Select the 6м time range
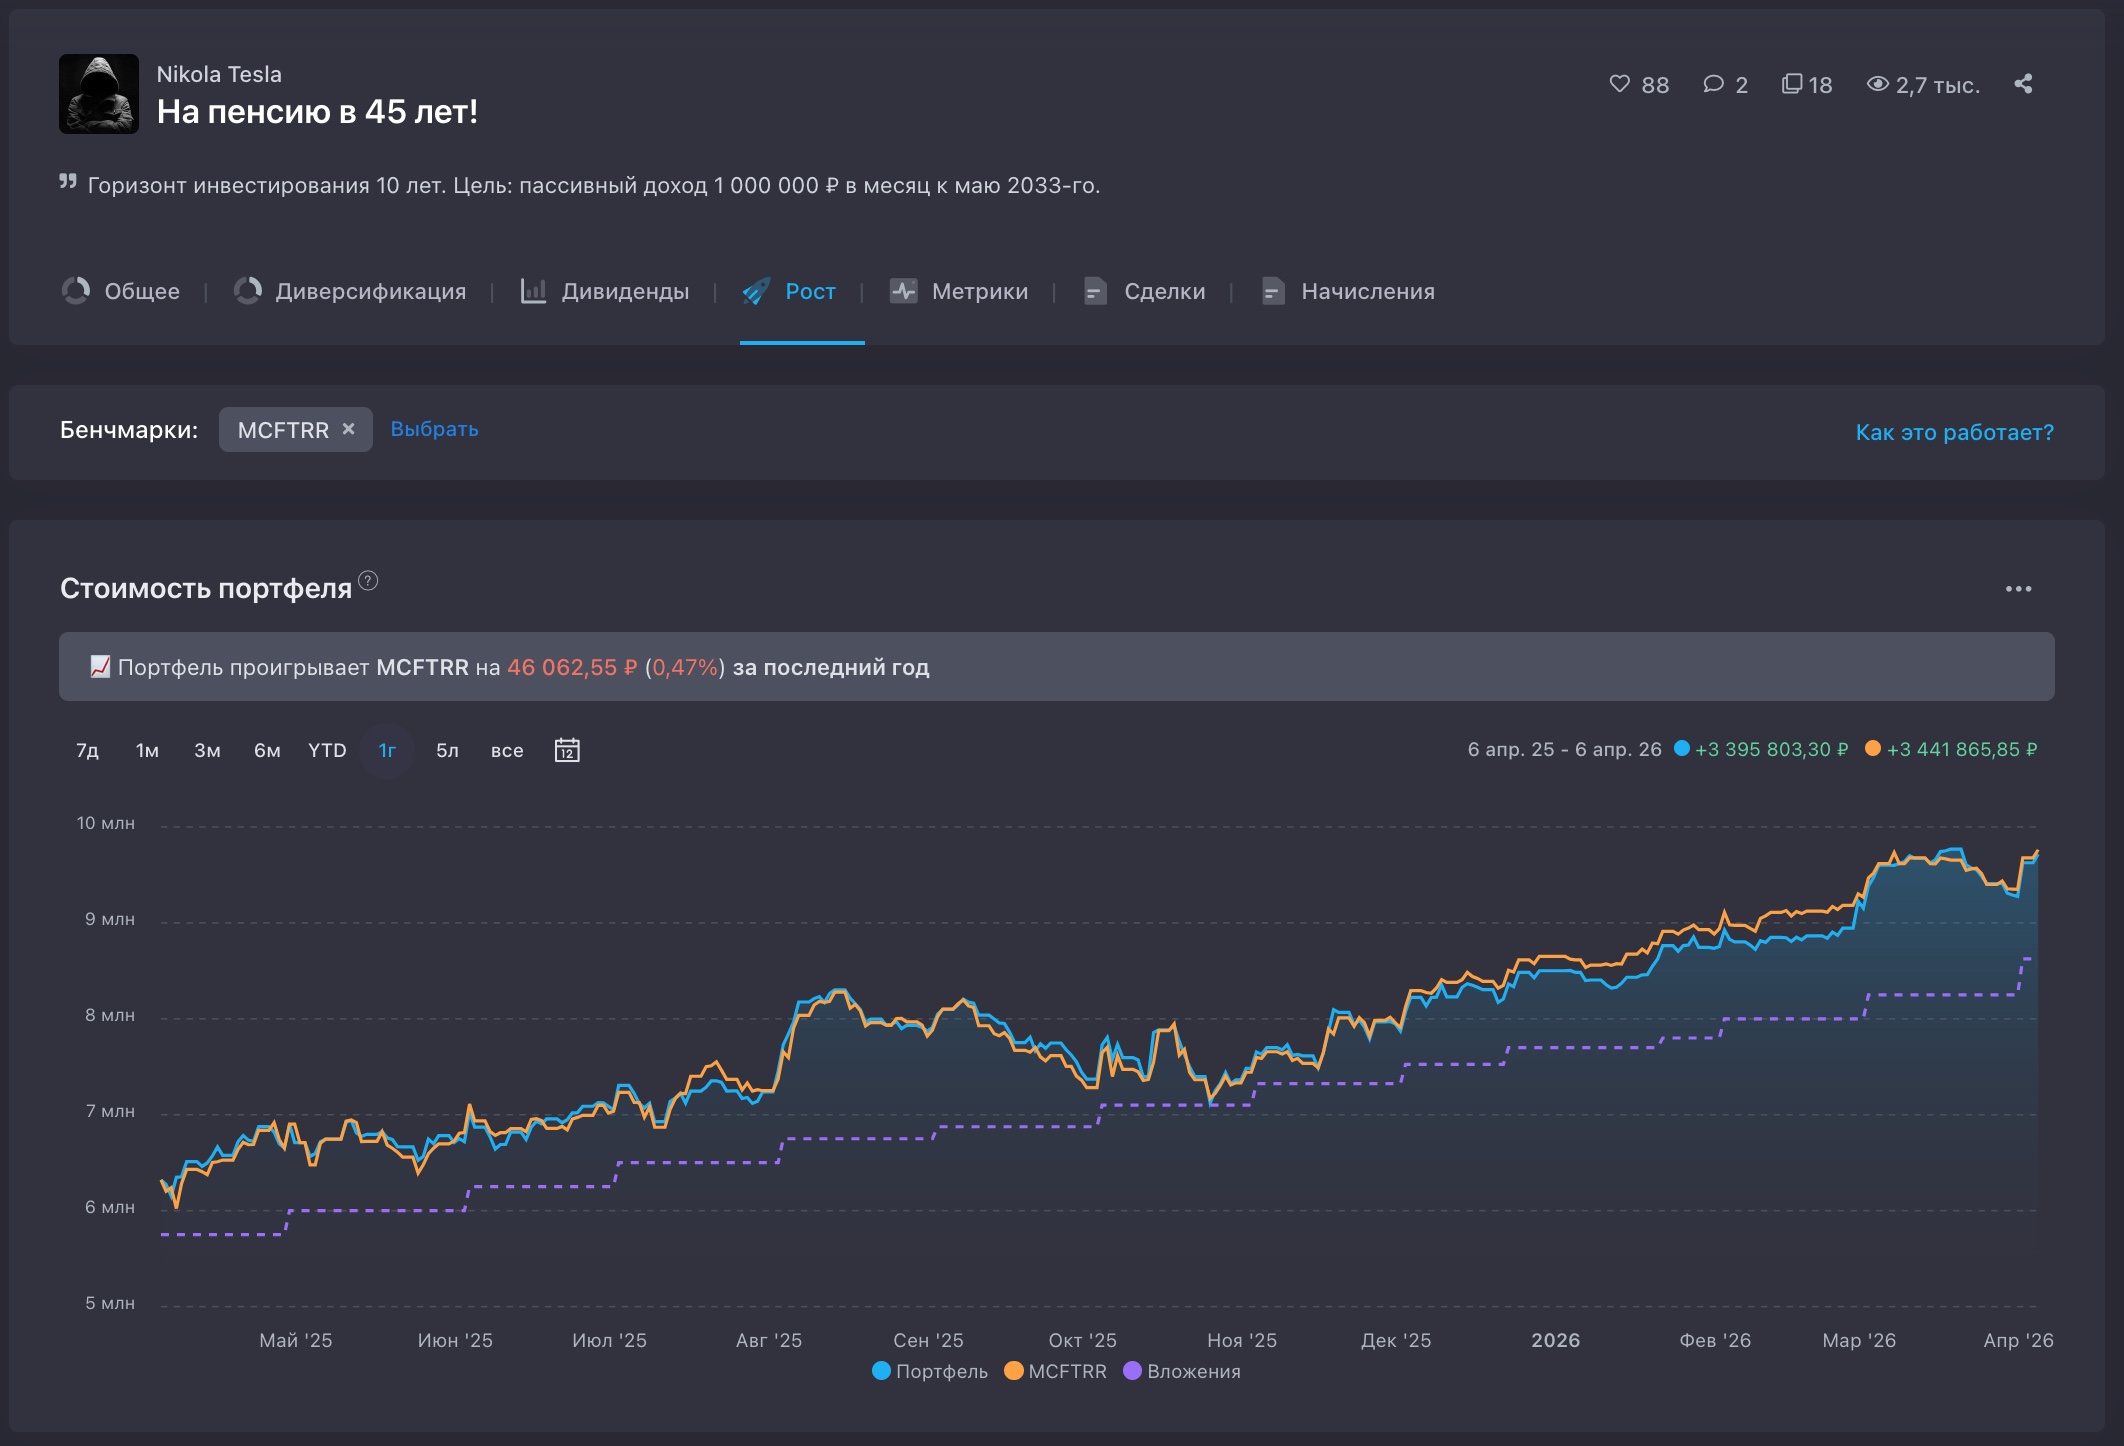 point(267,750)
